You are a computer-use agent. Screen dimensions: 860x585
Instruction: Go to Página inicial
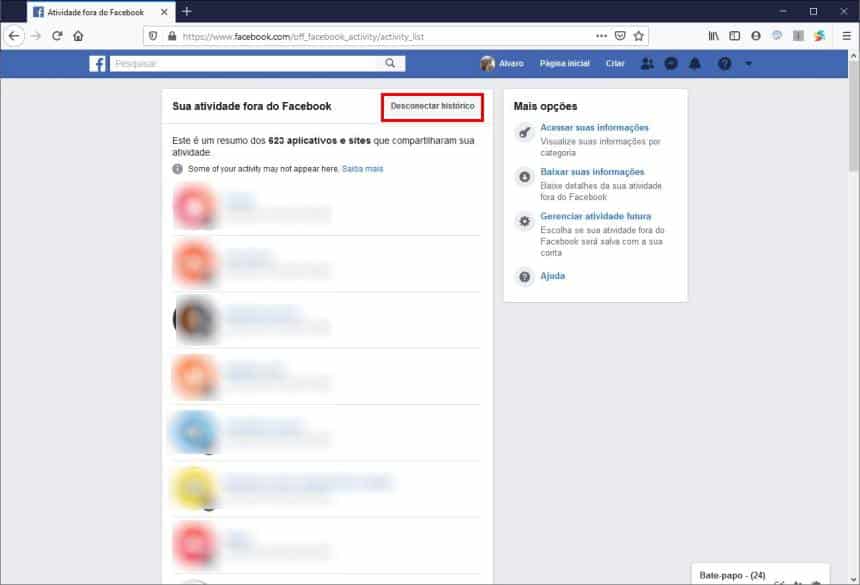click(564, 64)
